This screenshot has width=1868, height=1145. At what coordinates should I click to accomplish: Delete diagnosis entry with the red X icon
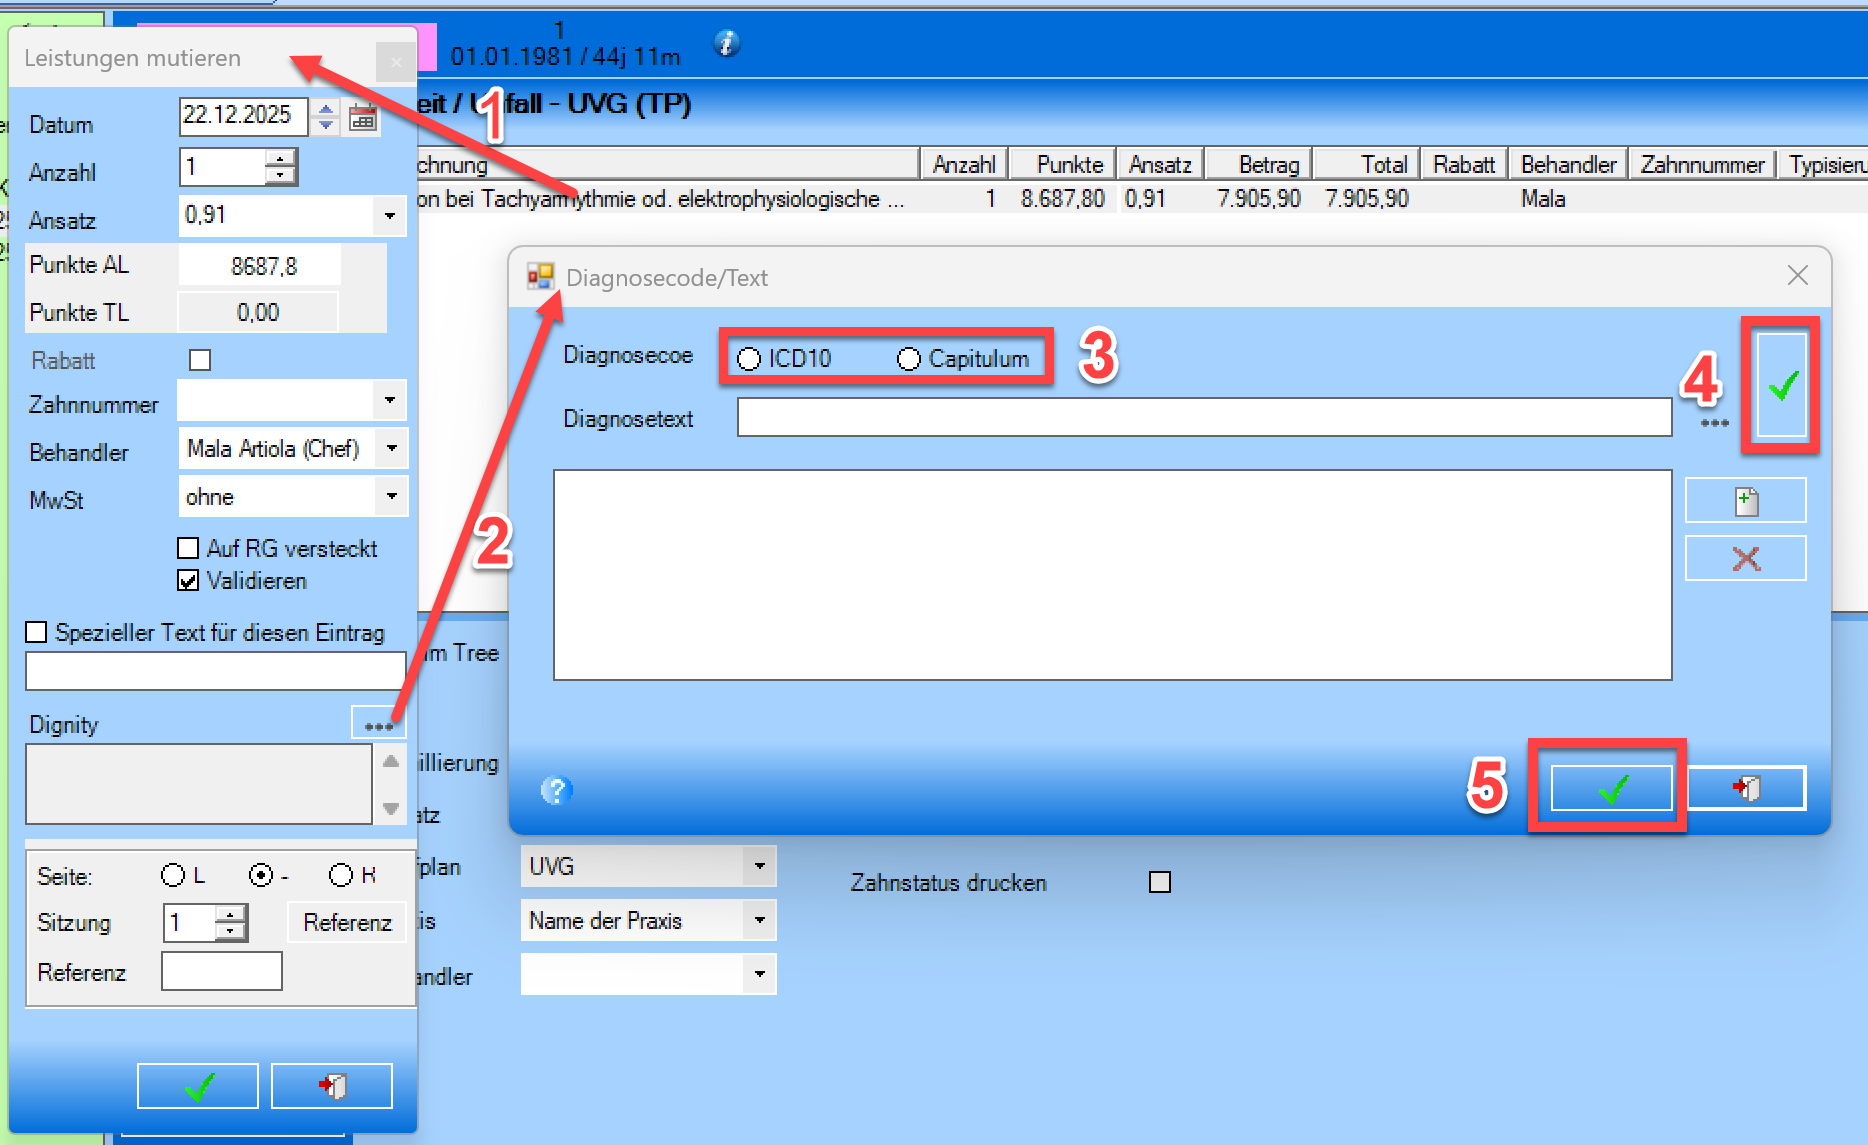tap(1746, 558)
